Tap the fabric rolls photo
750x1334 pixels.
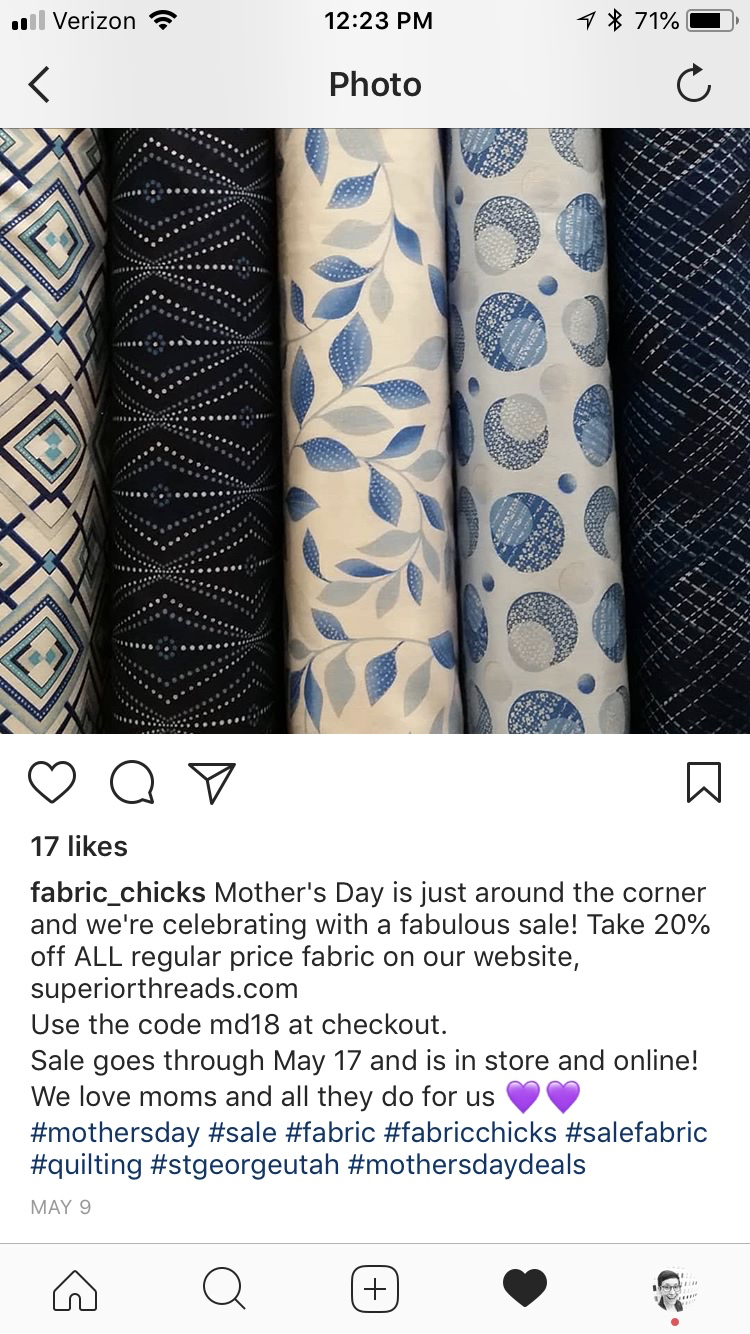tap(375, 431)
